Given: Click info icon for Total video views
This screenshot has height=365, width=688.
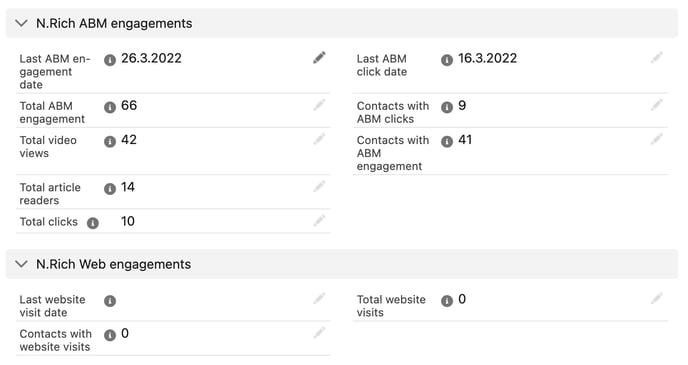Looking at the screenshot, I should (110, 141).
